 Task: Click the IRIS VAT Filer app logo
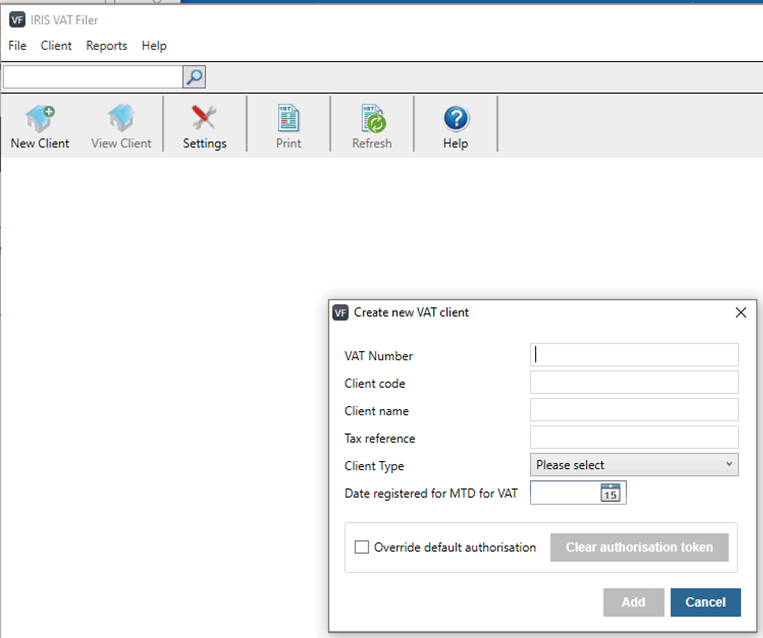pos(17,20)
